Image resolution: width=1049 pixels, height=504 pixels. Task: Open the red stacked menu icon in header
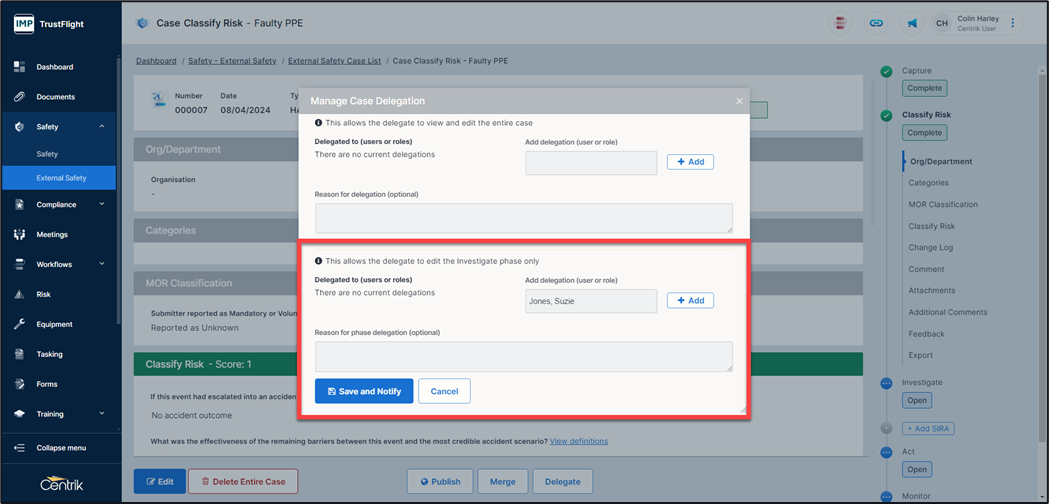pos(840,23)
